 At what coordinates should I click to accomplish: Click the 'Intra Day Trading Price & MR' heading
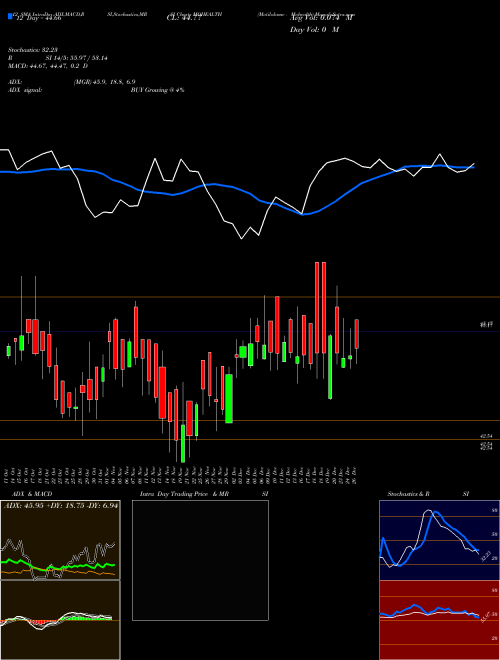pos(184,494)
